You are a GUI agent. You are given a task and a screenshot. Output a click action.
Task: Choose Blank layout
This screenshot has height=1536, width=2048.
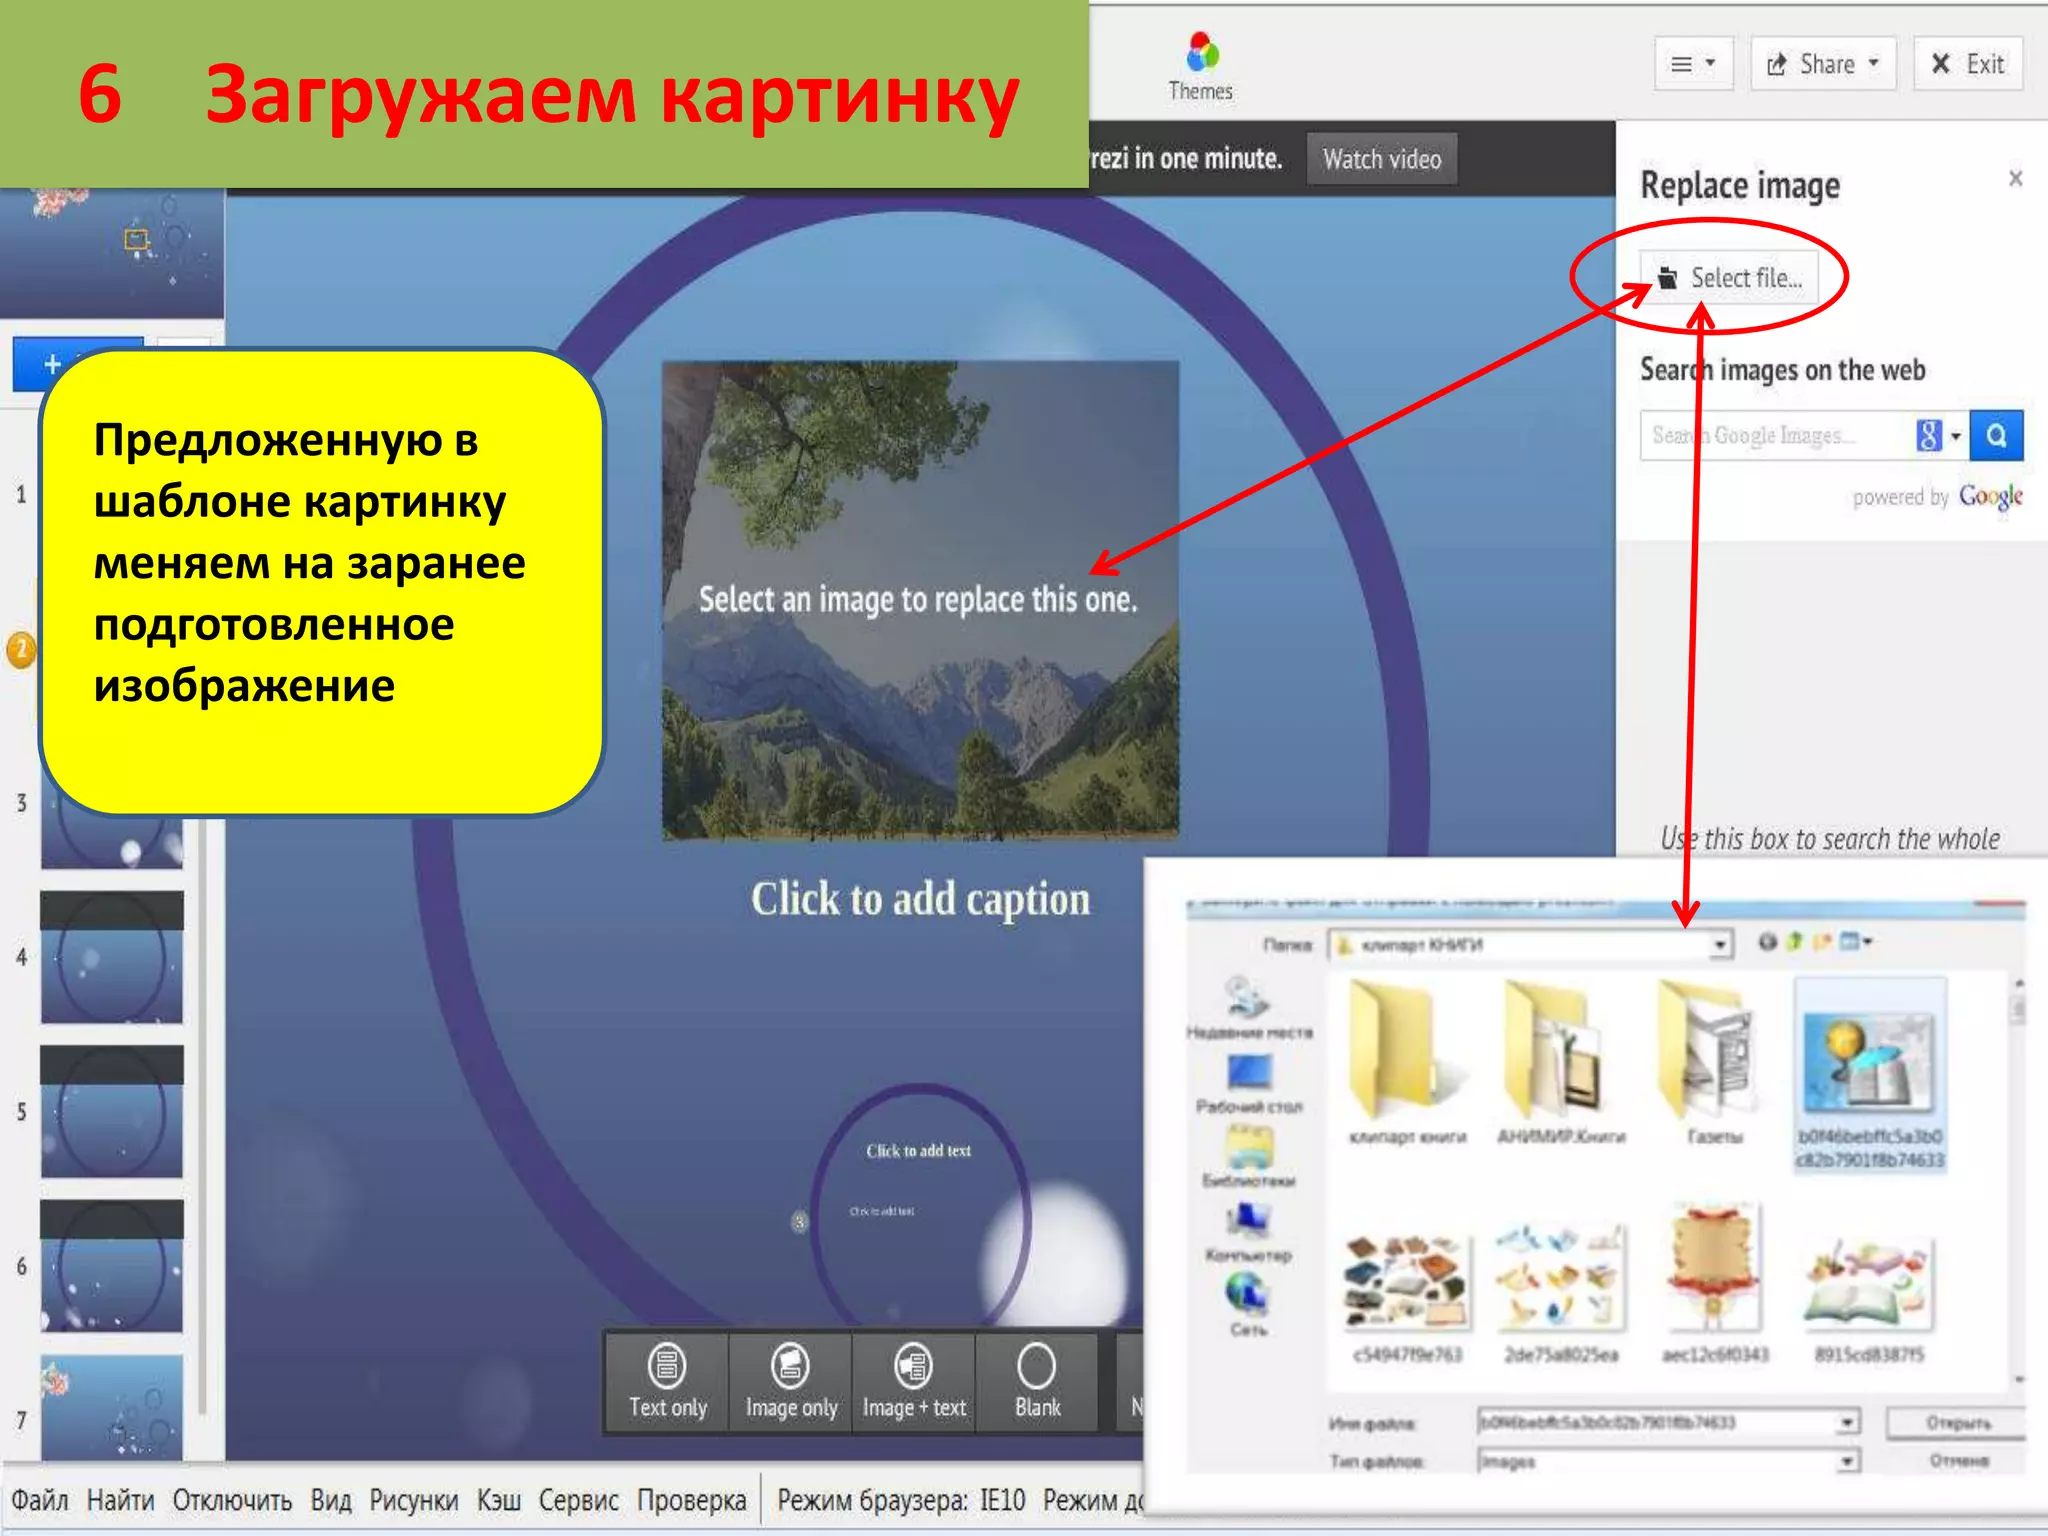click(x=1037, y=1382)
